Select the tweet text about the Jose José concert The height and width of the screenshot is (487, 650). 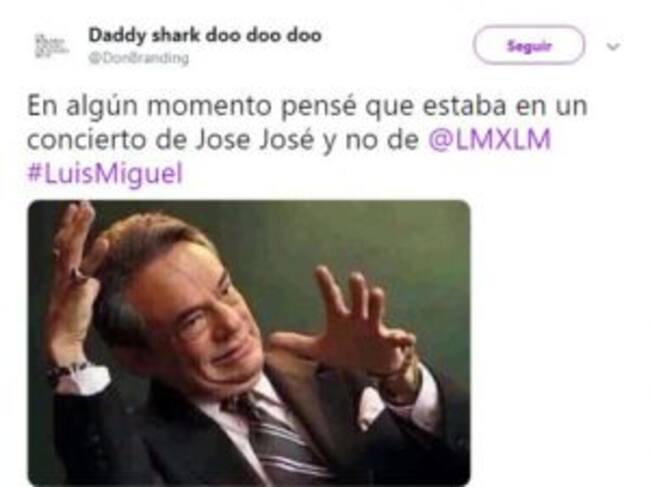307,140
